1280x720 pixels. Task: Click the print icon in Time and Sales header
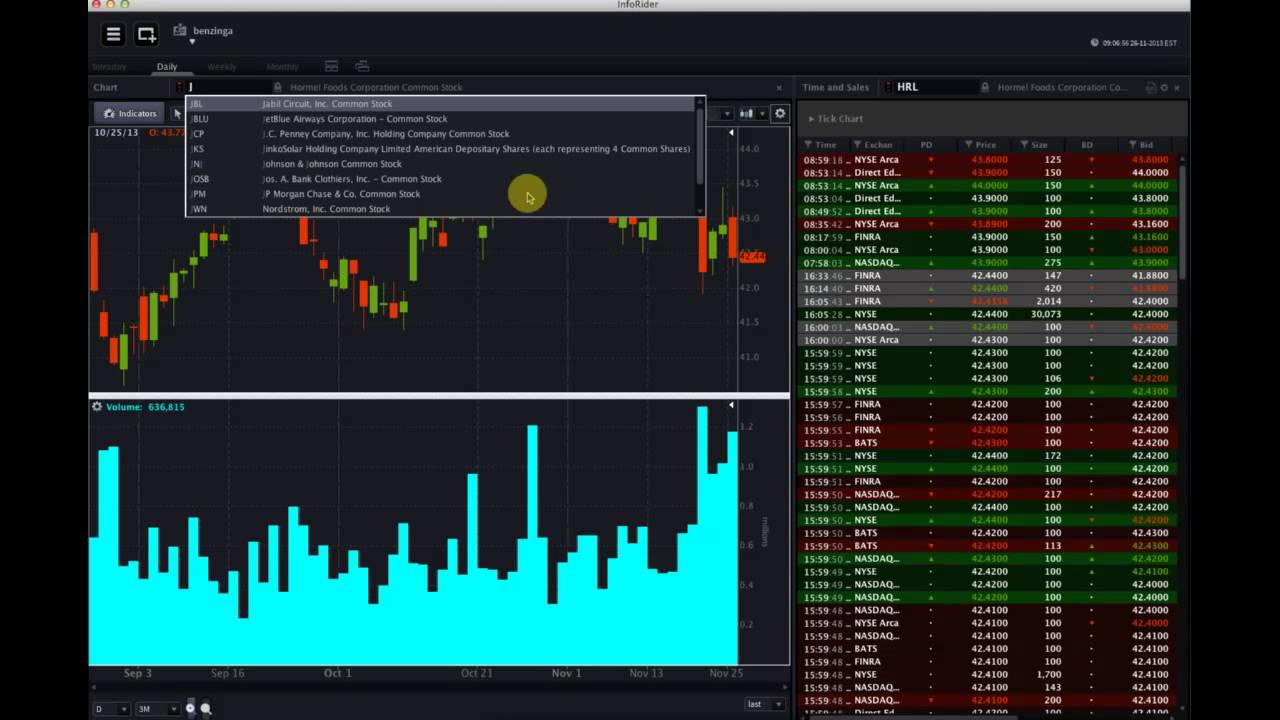1151,88
